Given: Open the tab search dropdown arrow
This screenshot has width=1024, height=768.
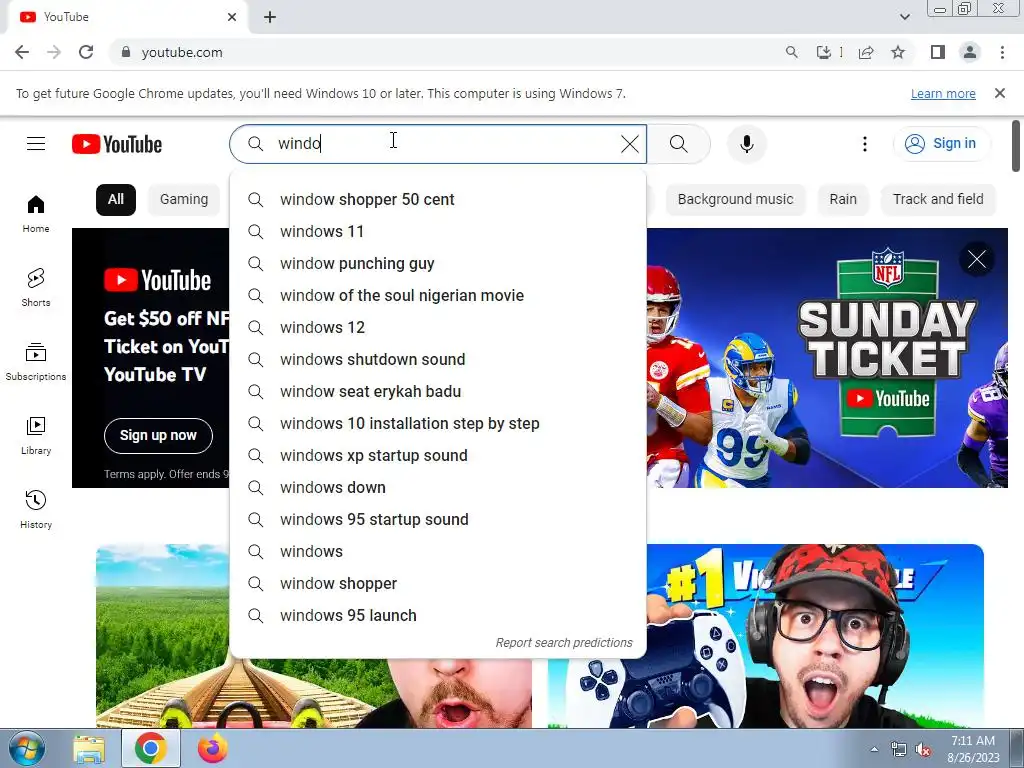Looking at the screenshot, I should 904,17.
